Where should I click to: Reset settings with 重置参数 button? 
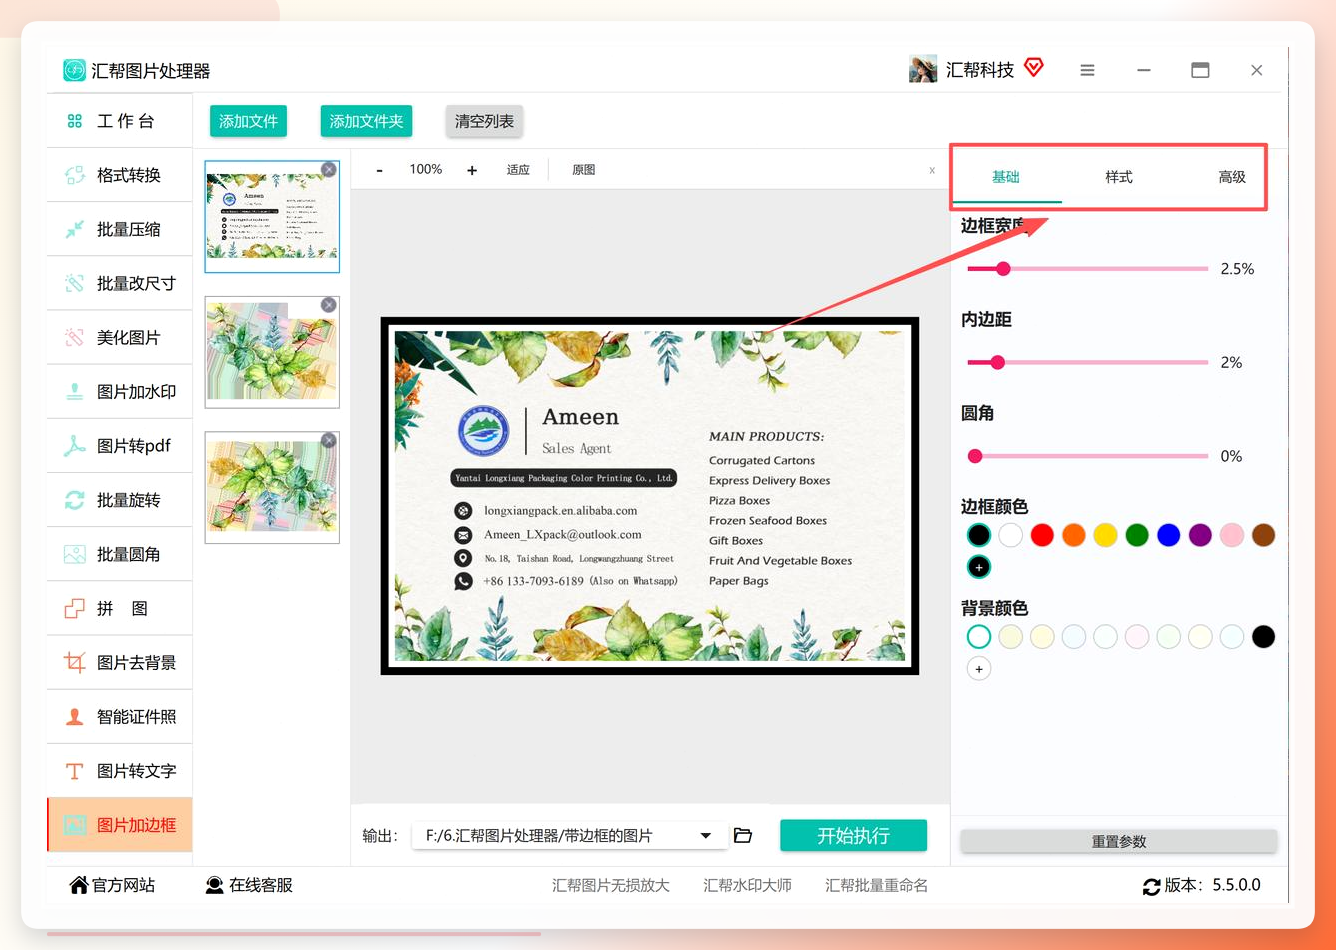pyautogui.click(x=1119, y=841)
